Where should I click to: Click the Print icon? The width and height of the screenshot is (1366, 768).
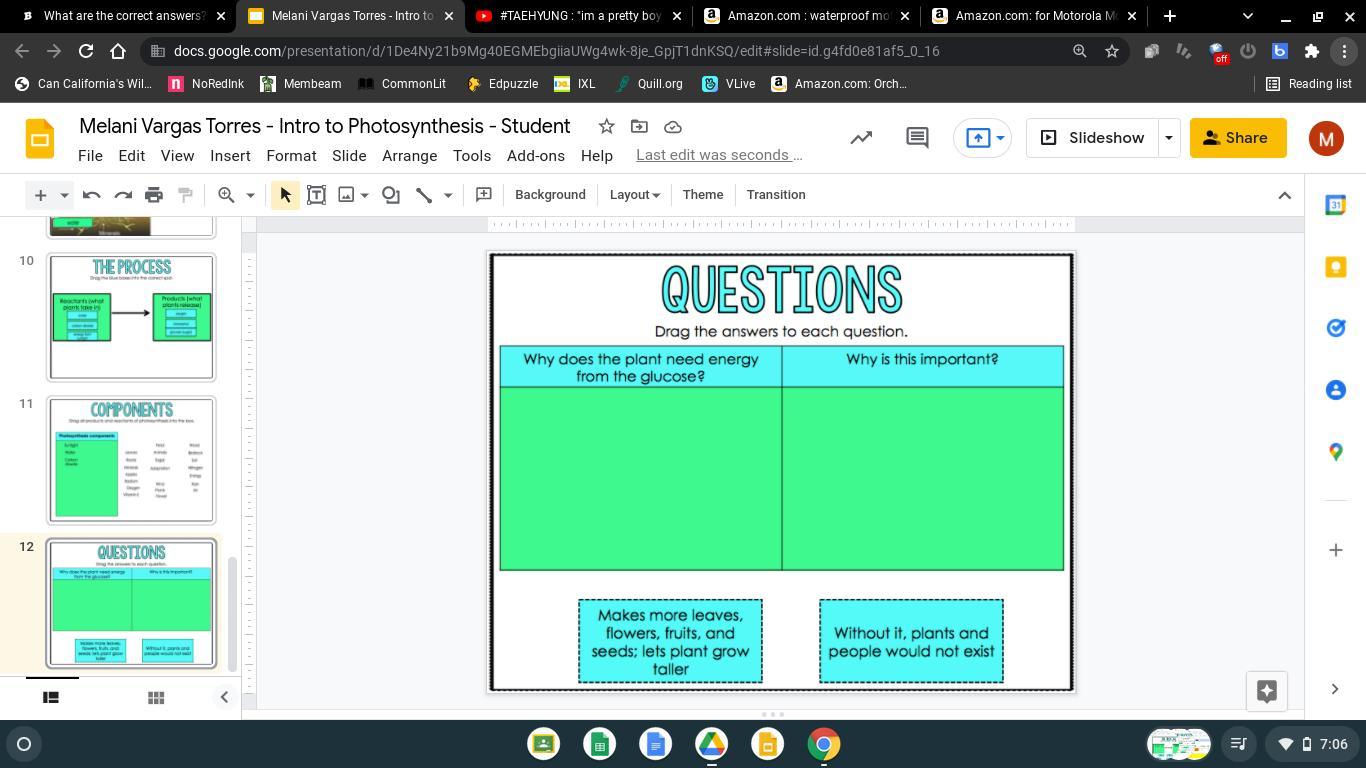point(154,195)
